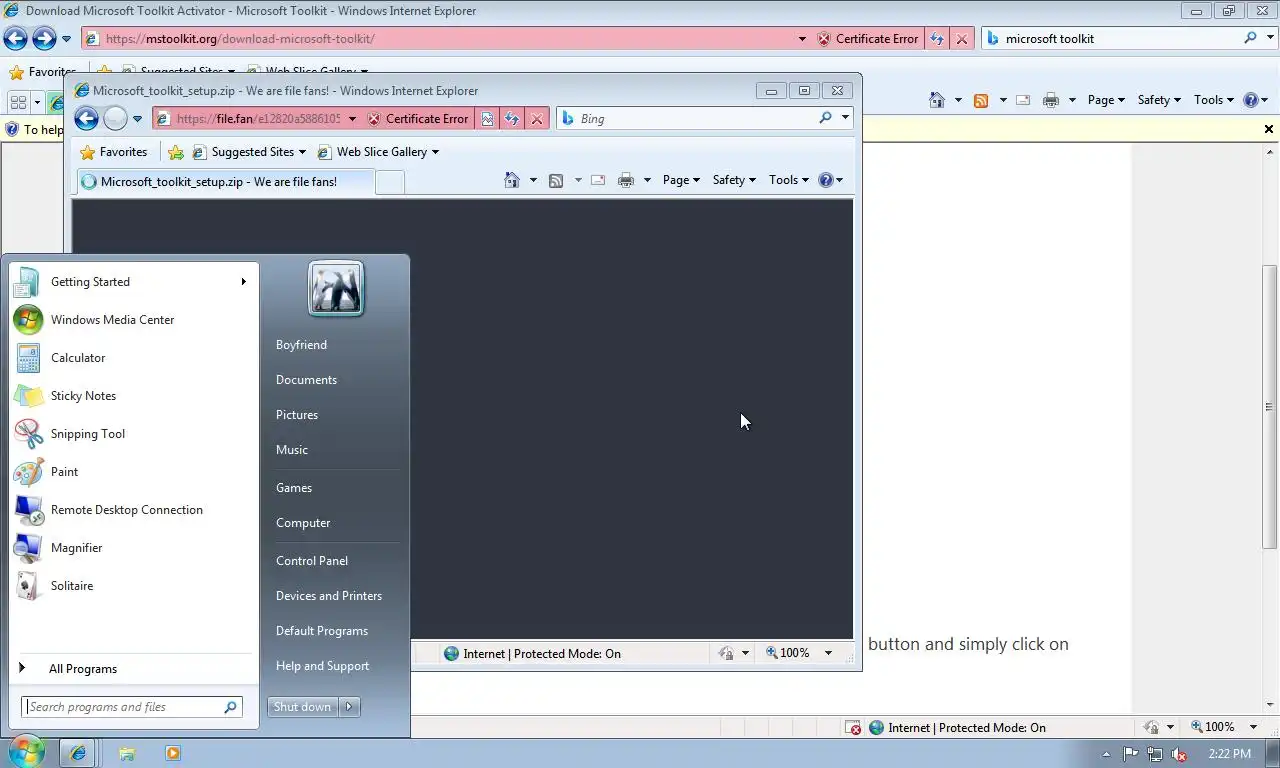
Task: Open zoom level dropdown in file.fan window
Action: coord(828,653)
